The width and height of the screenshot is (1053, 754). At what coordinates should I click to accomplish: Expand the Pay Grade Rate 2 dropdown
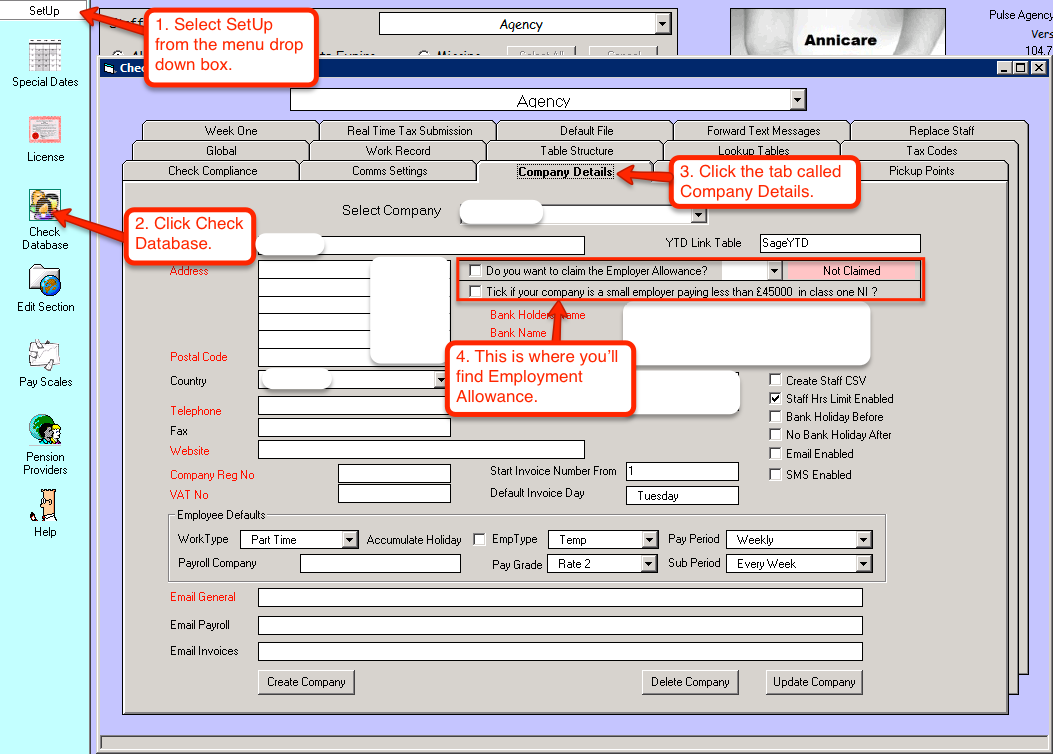[x=648, y=564]
